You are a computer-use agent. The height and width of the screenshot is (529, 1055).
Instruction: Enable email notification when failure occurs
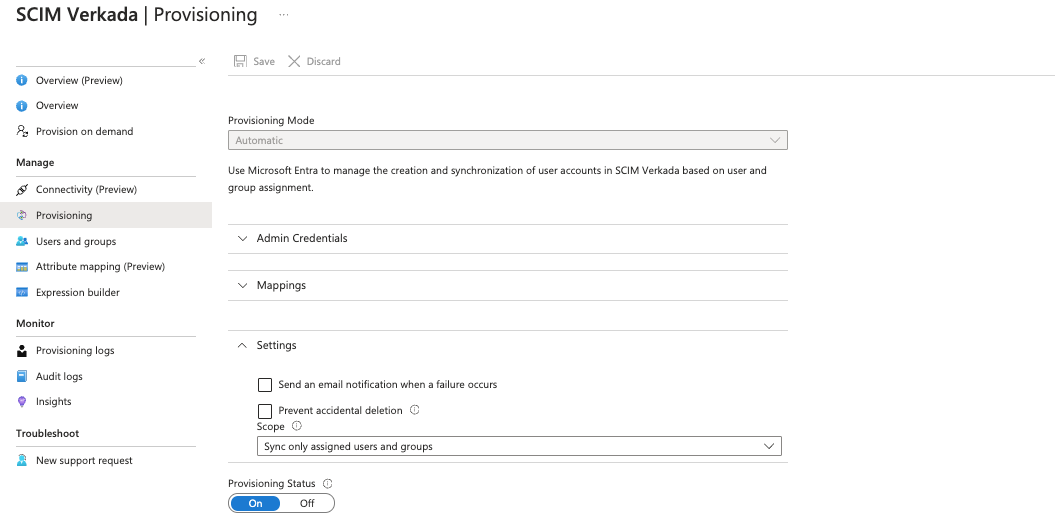point(265,385)
